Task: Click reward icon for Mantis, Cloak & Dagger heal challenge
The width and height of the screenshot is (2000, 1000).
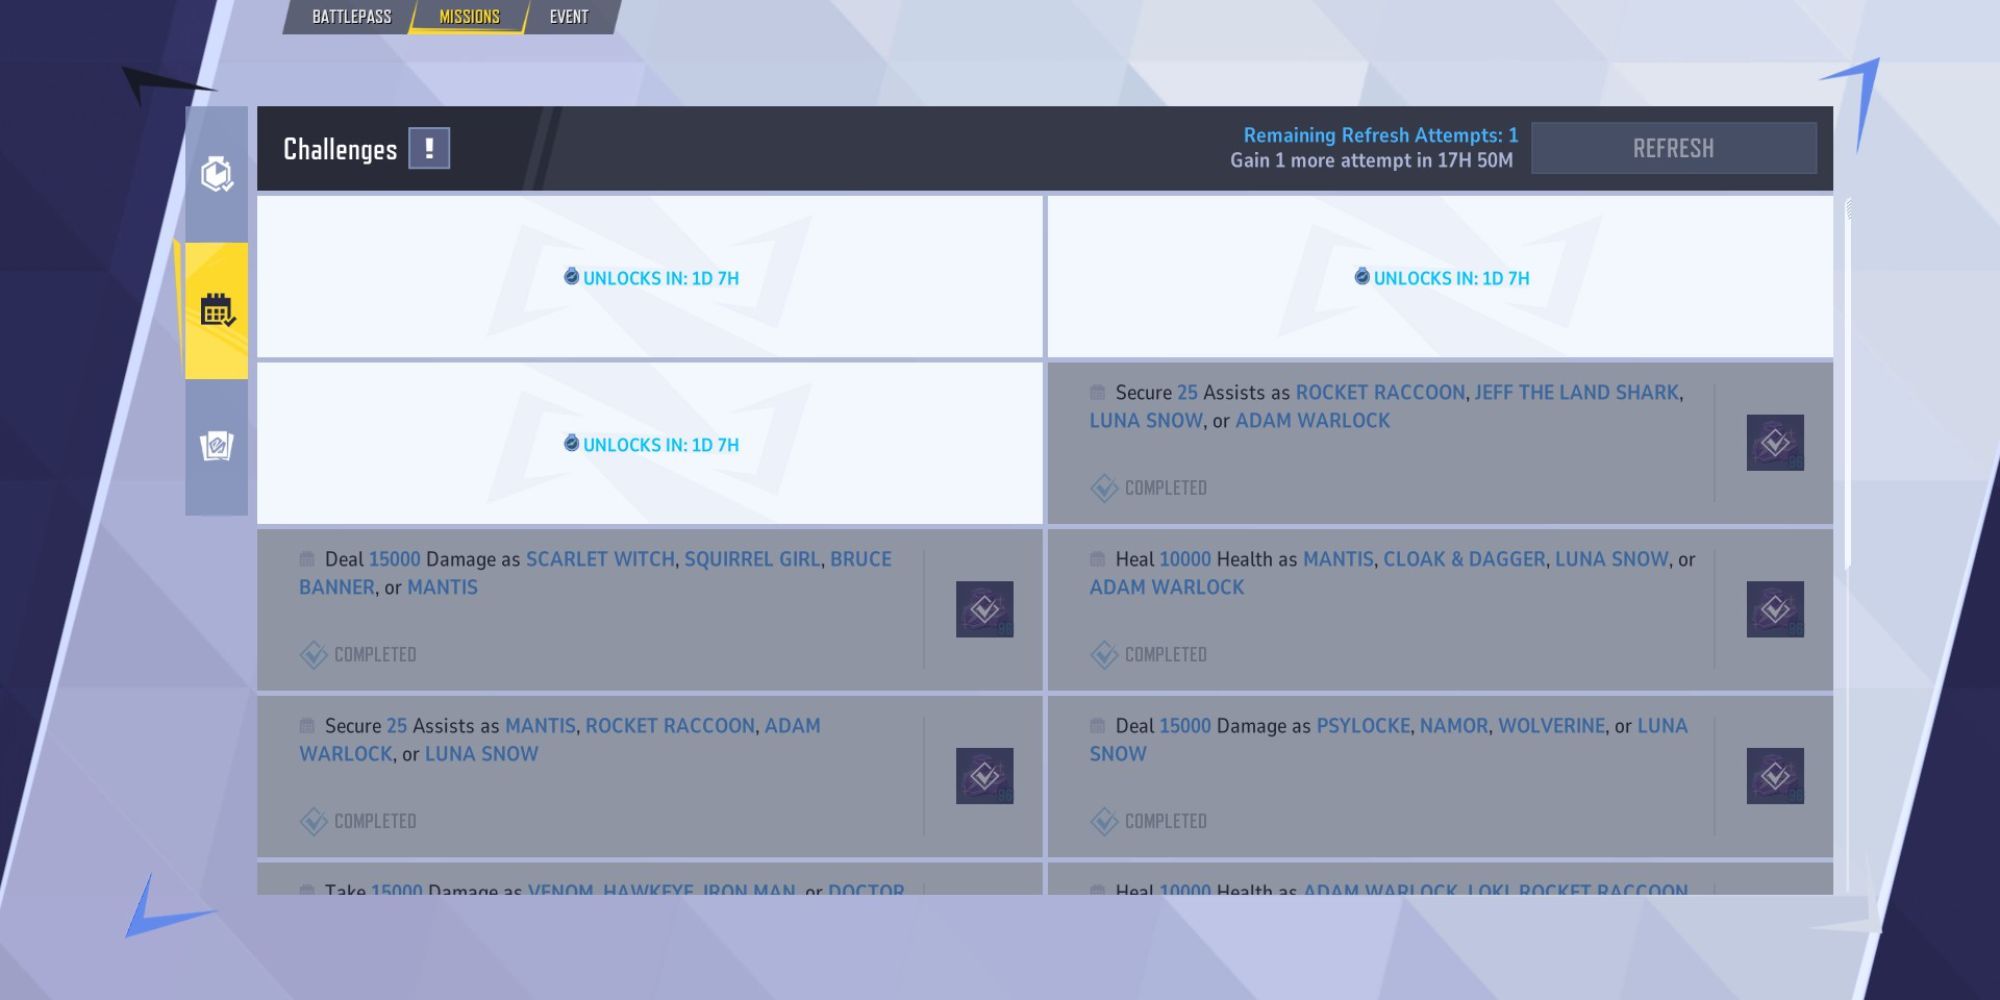Action: pyautogui.click(x=1775, y=609)
